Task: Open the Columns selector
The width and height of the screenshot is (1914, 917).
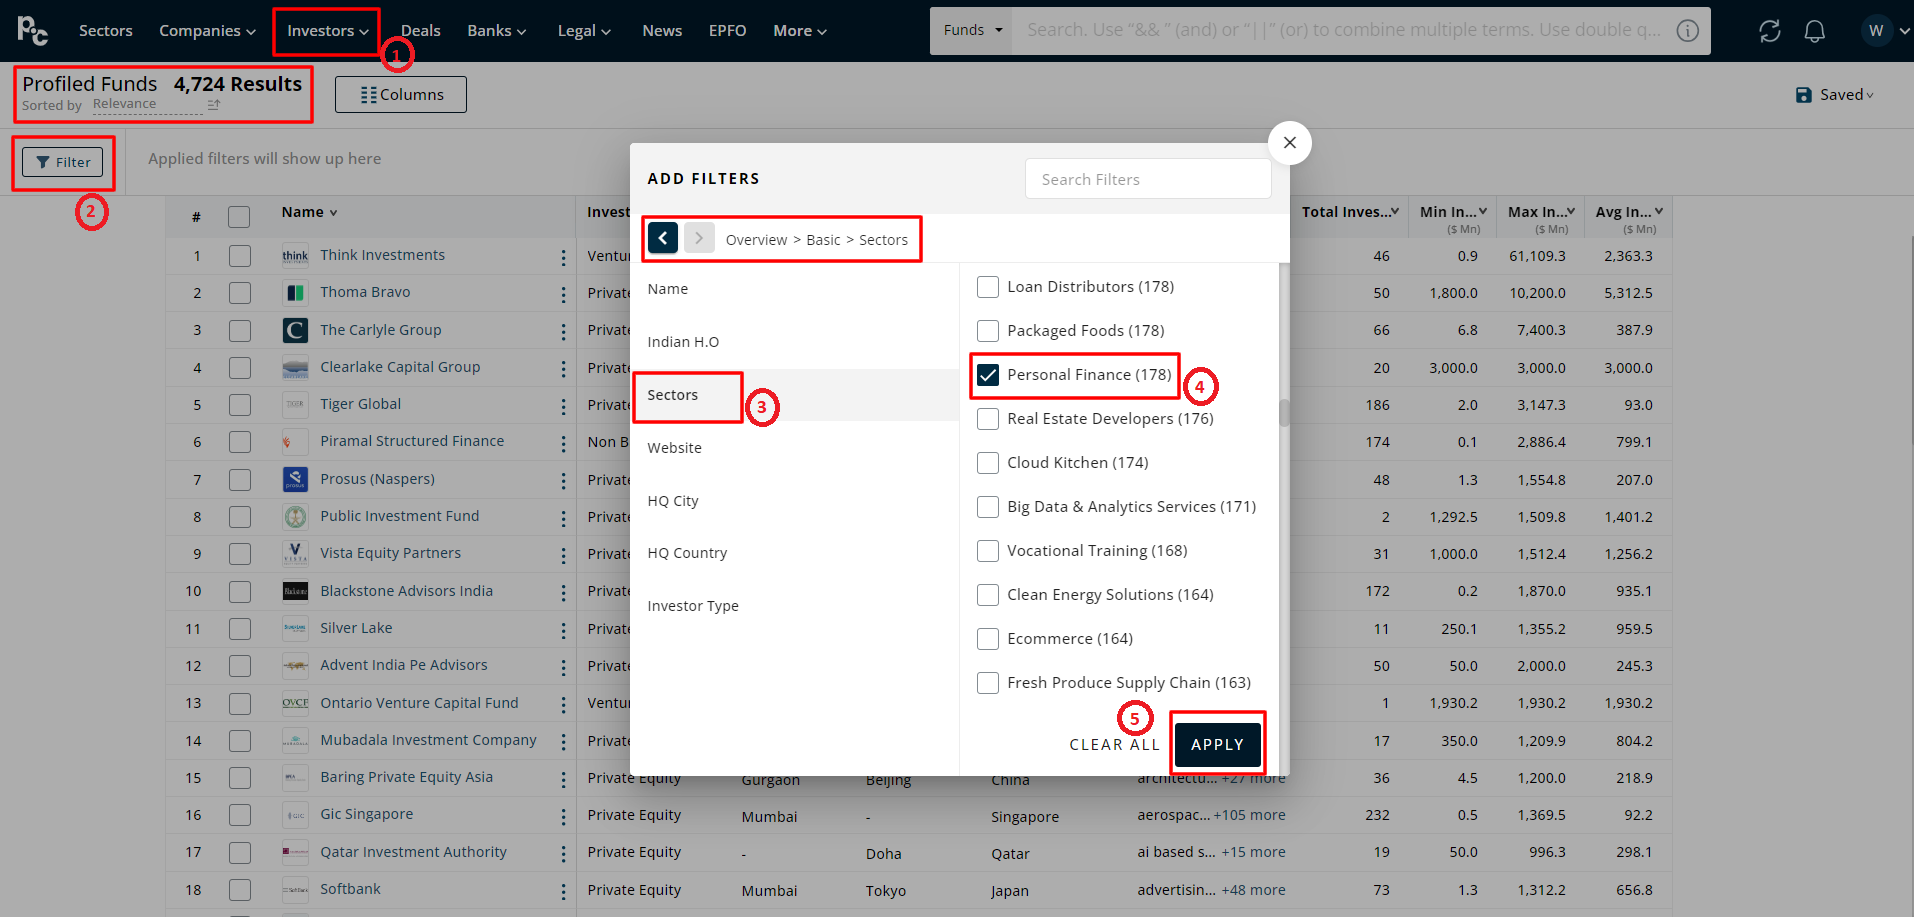Action: point(401,95)
